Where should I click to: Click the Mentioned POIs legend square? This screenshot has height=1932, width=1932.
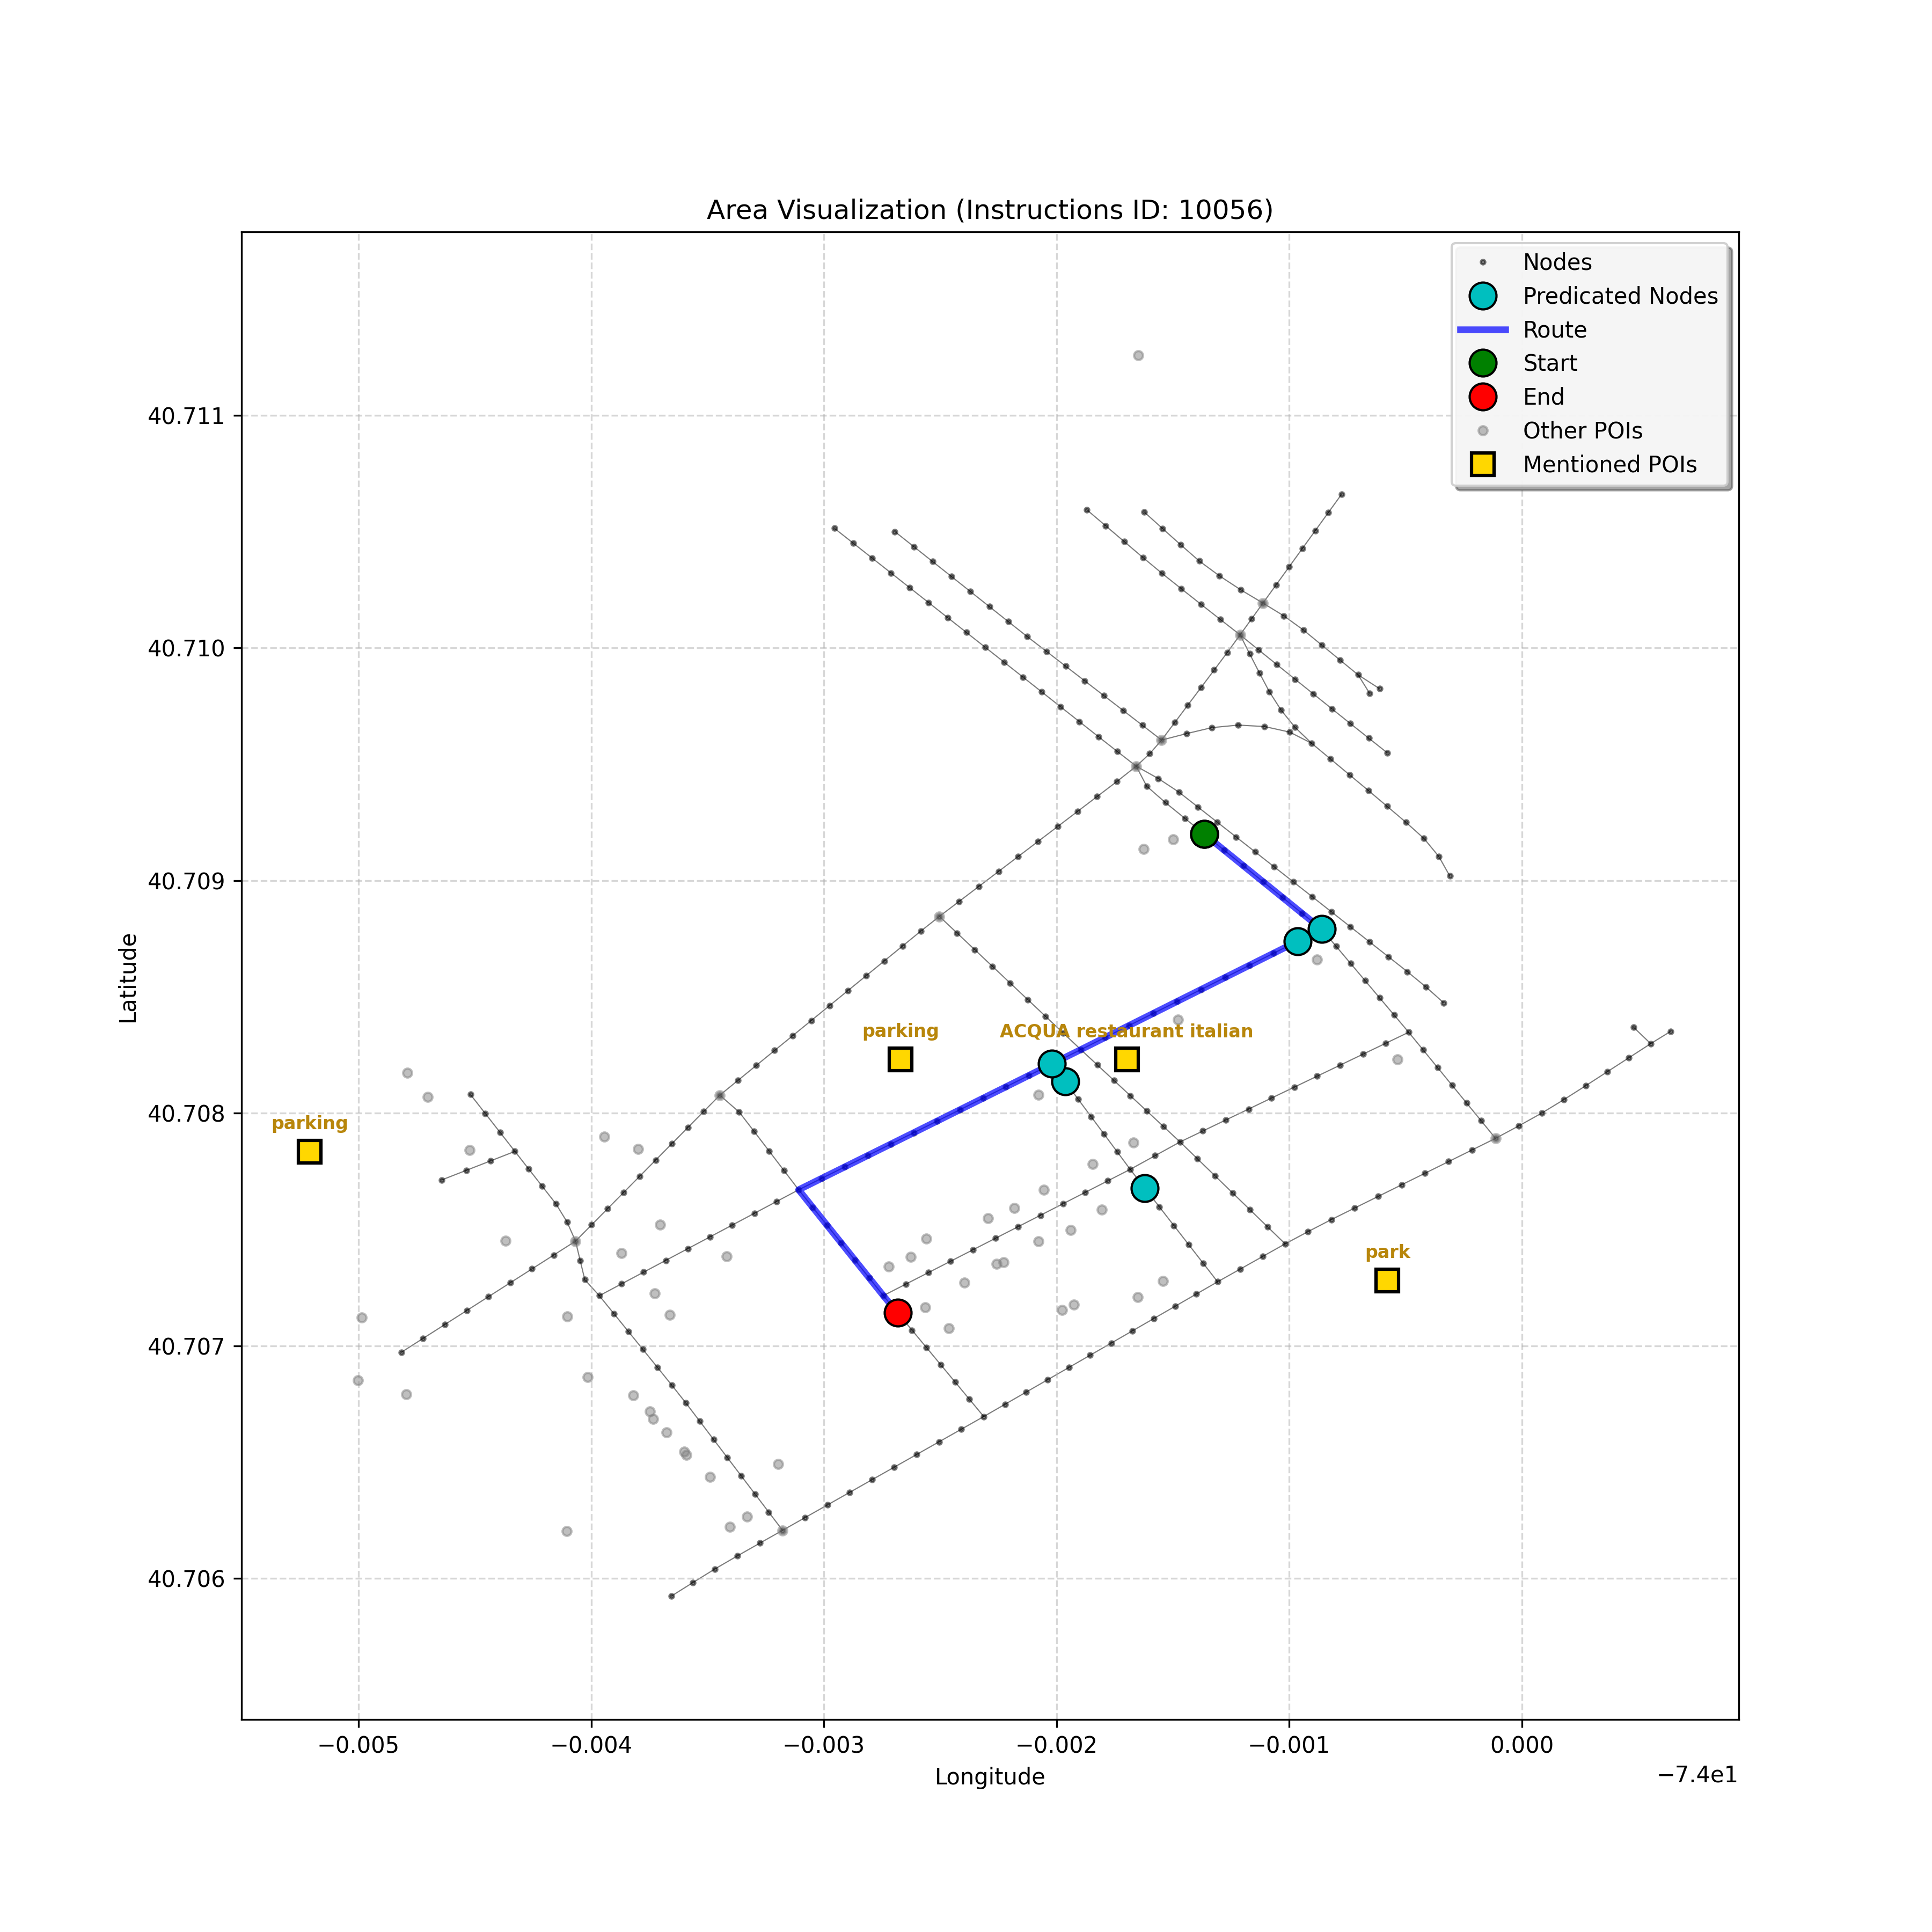pyautogui.click(x=1483, y=464)
